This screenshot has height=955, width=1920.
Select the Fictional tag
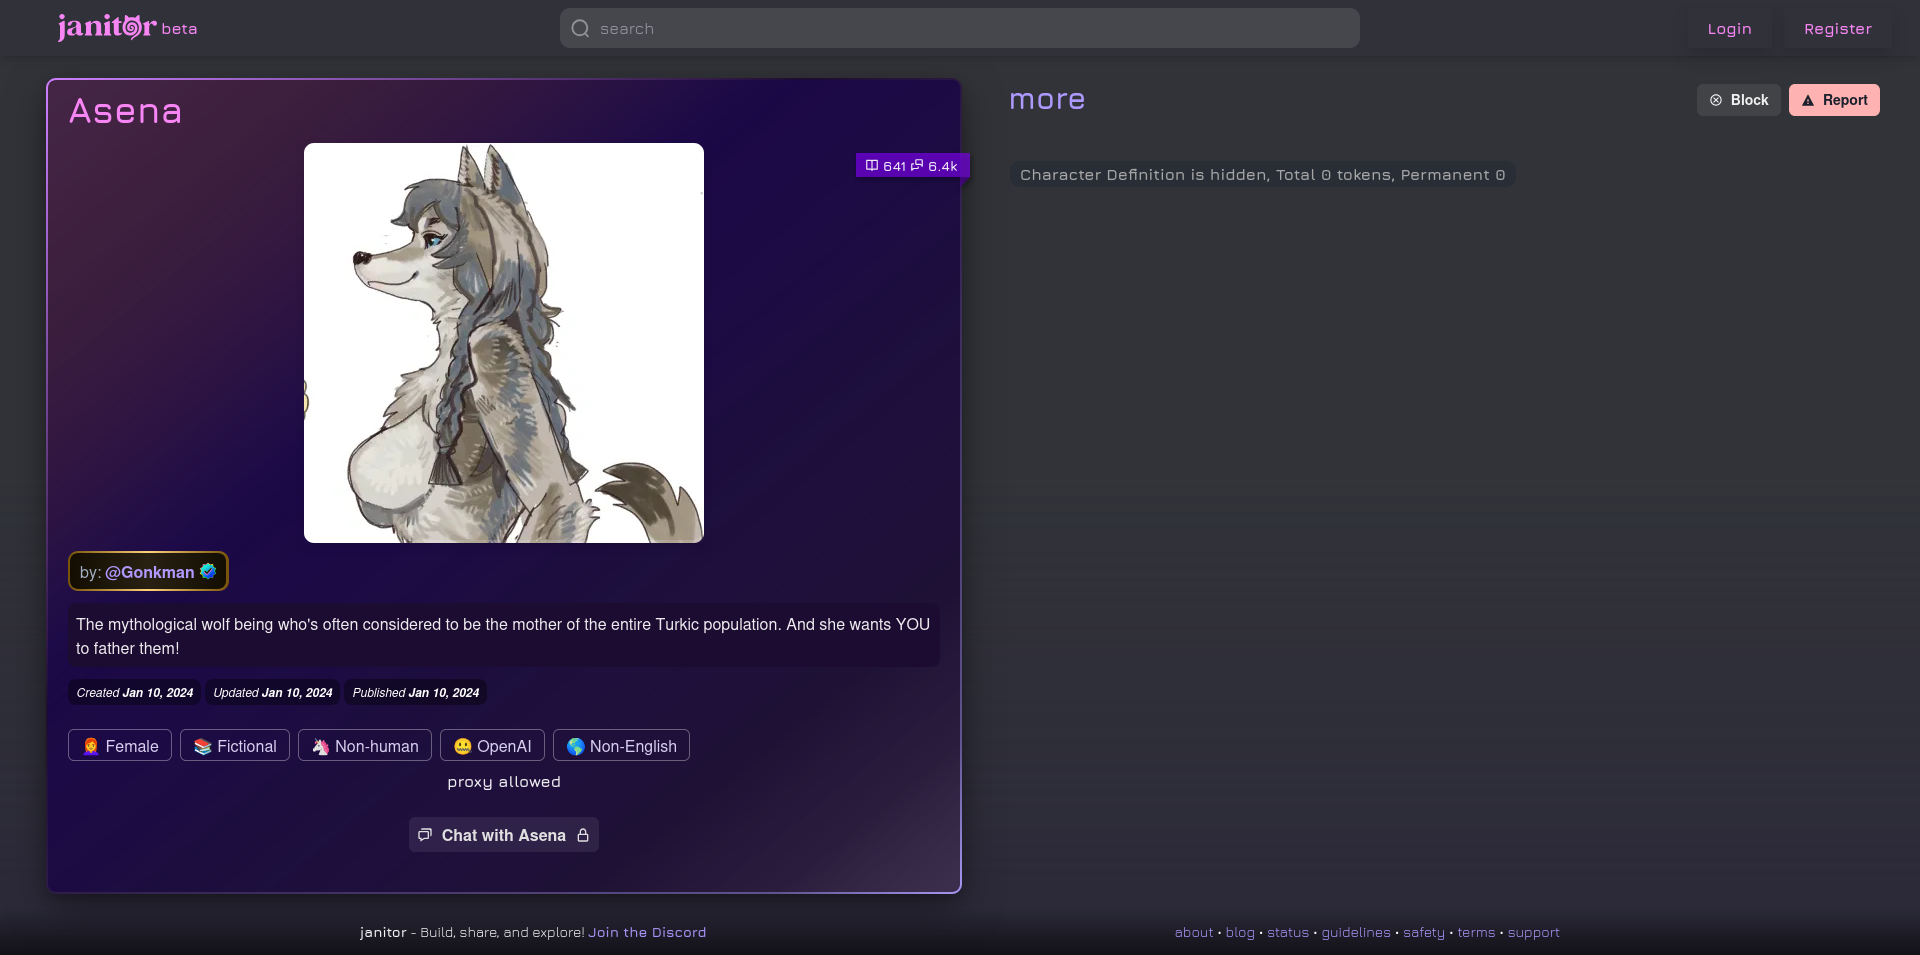(235, 746)
